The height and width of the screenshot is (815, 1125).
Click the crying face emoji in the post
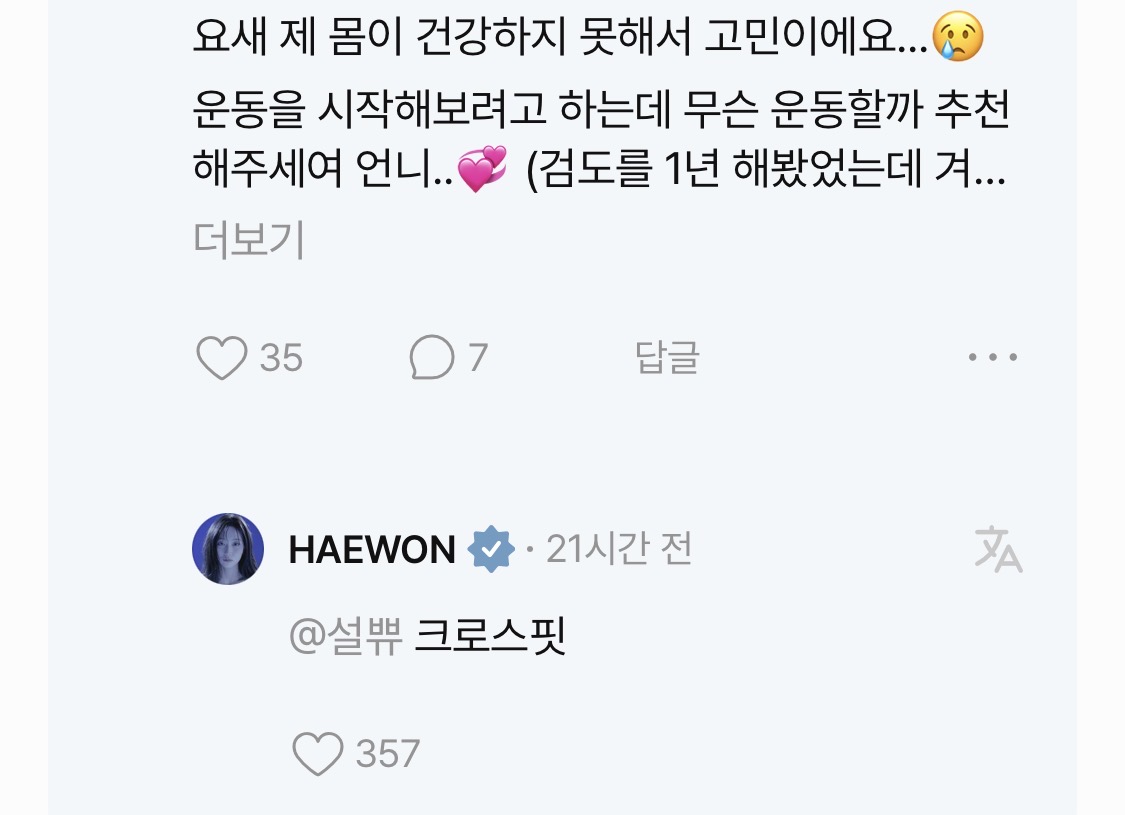tap(957, 36)
